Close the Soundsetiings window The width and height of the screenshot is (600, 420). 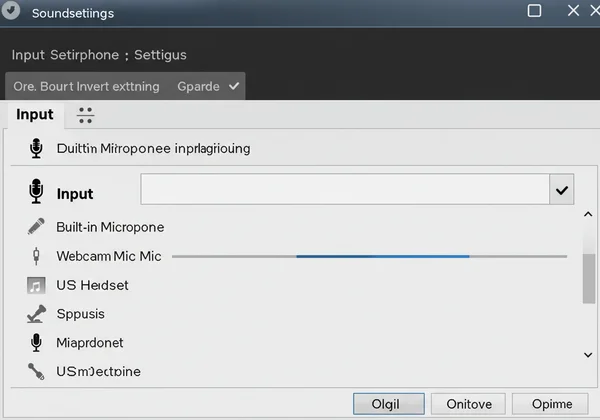(x=573, y=10)
